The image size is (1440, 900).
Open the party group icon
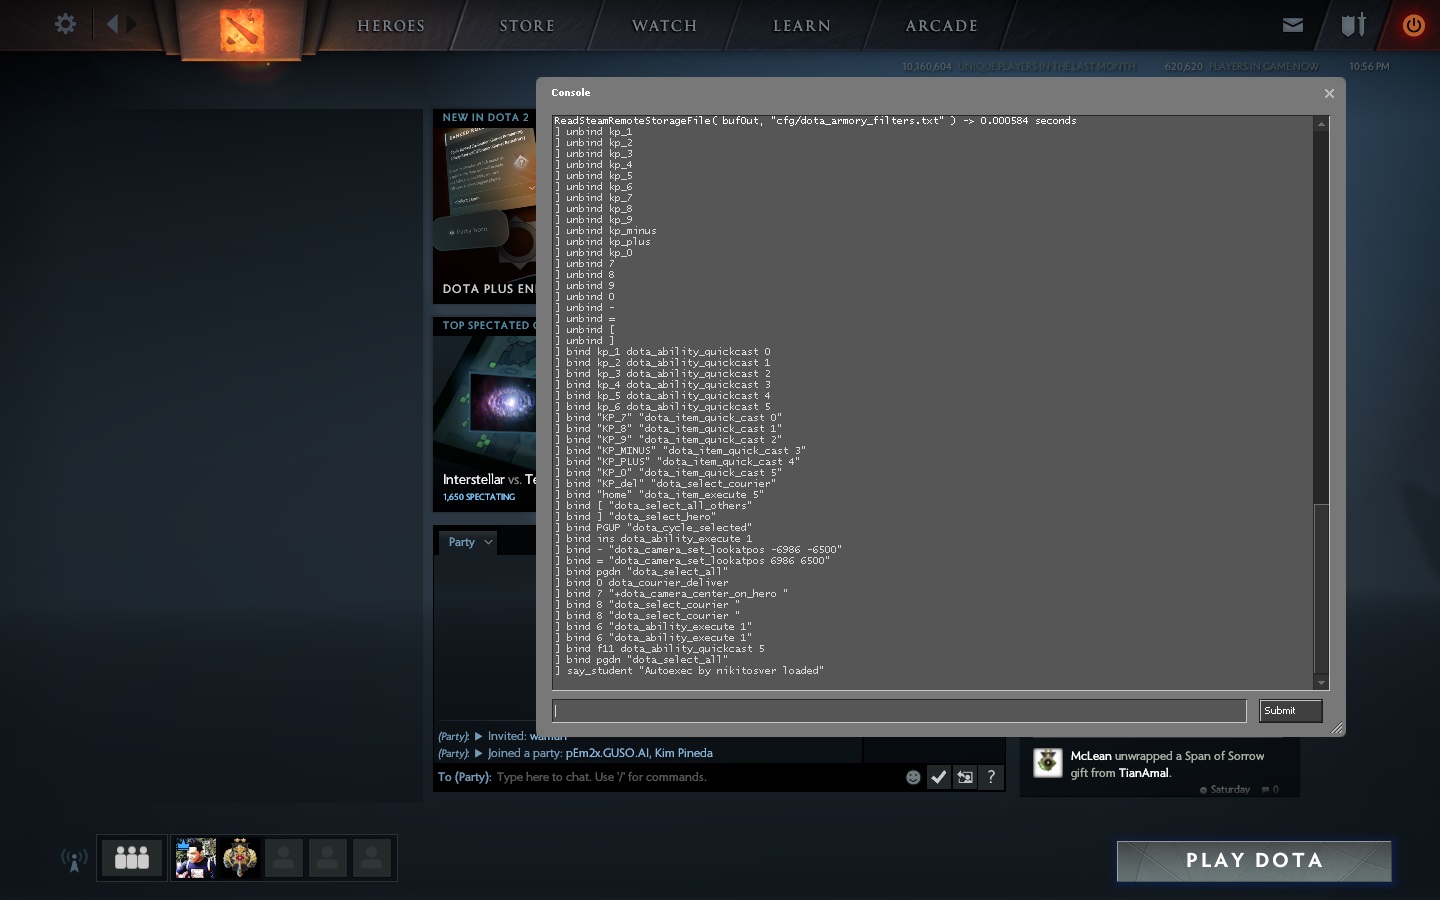(131, 858)
